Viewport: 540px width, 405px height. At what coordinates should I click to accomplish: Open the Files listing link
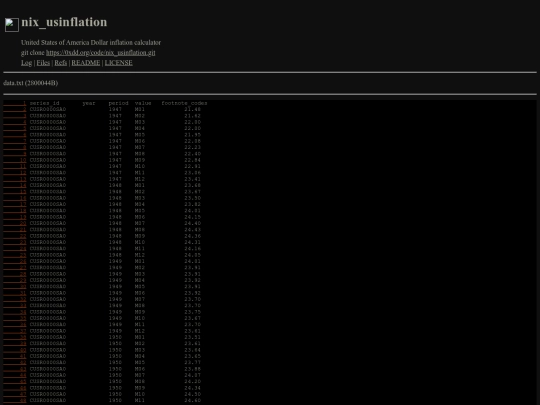[x=43, y=63]
